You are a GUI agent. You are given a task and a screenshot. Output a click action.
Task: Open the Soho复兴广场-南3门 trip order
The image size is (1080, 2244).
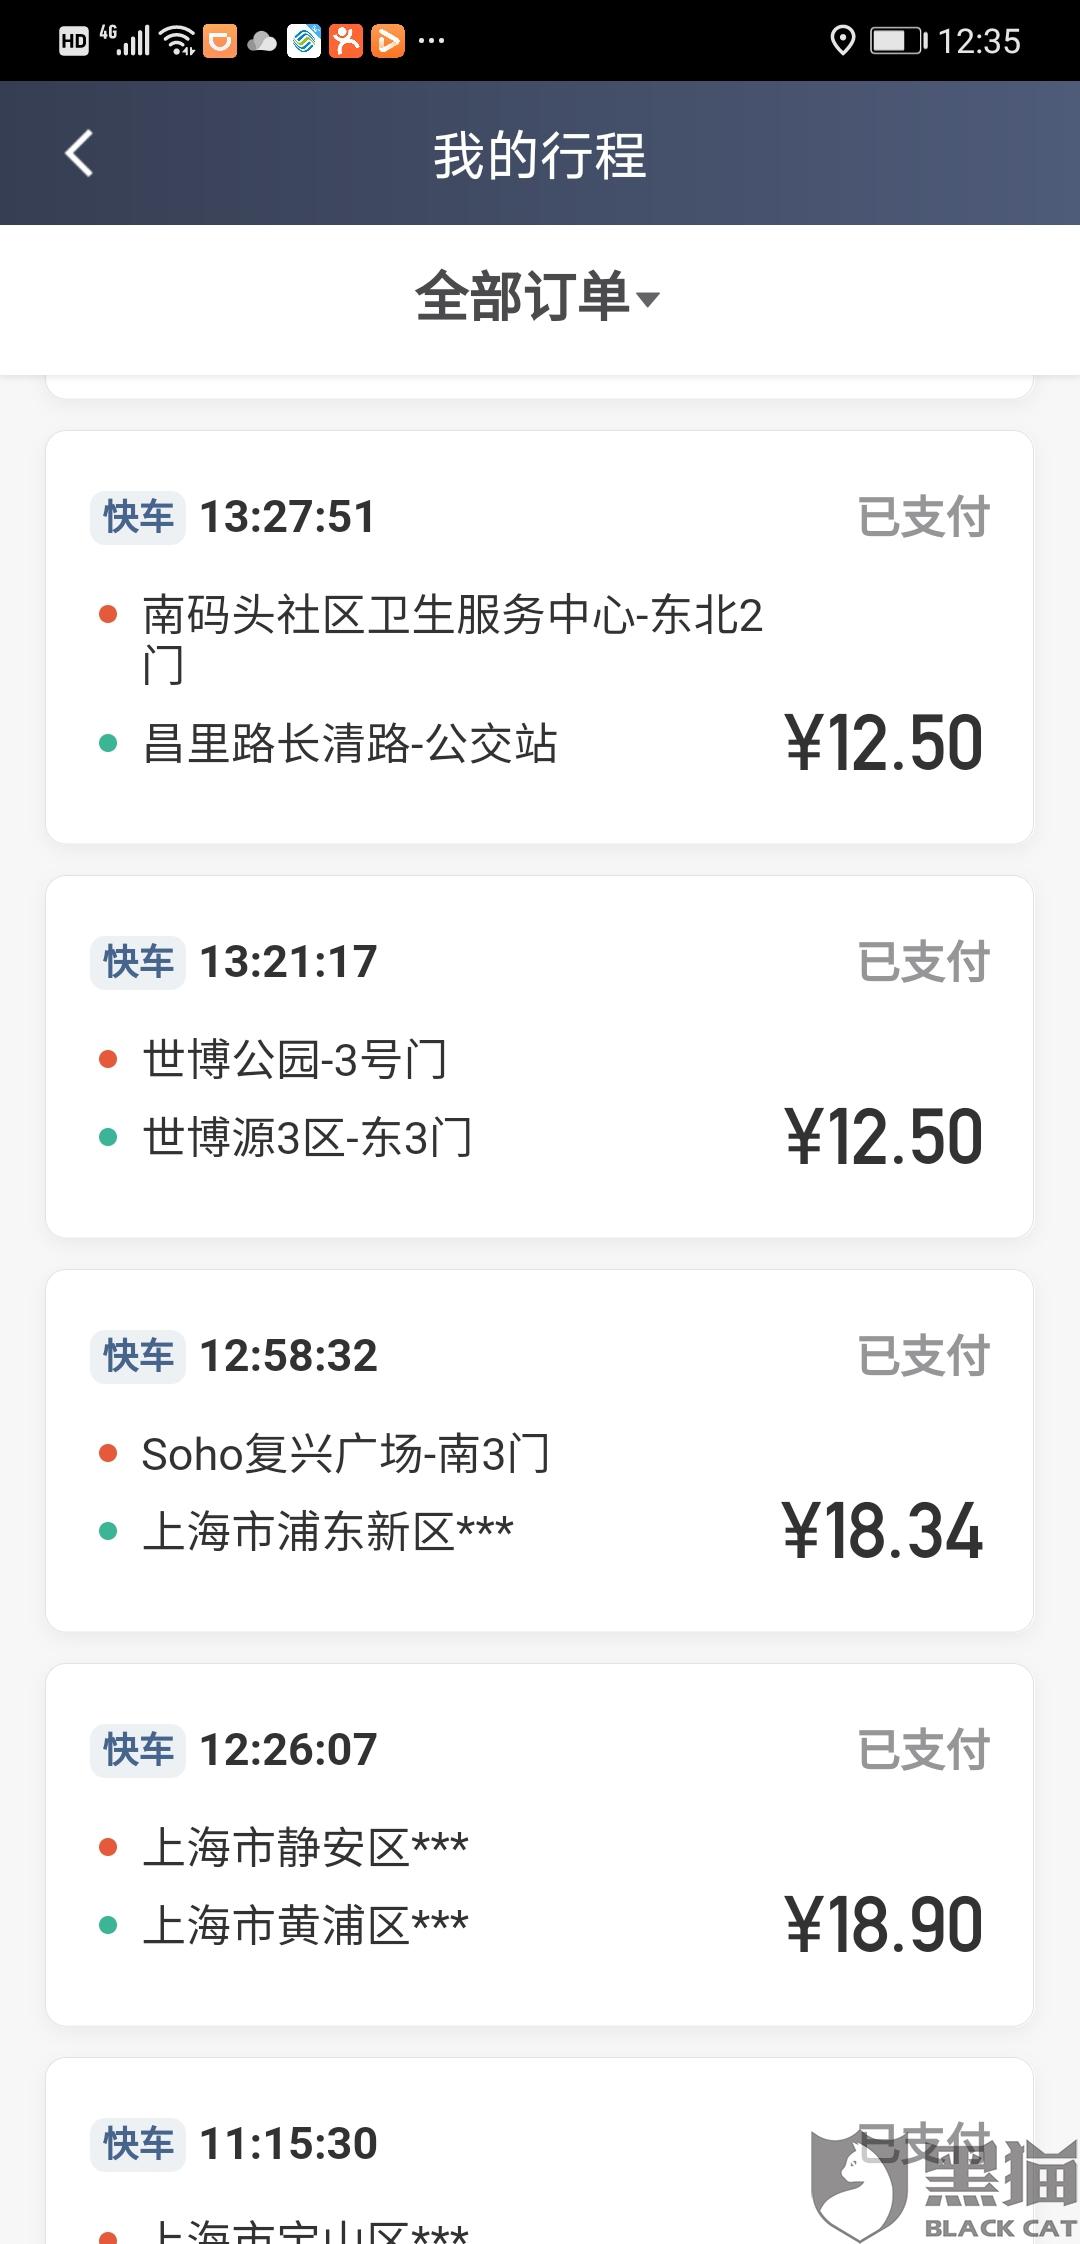tap(539, 1450)
